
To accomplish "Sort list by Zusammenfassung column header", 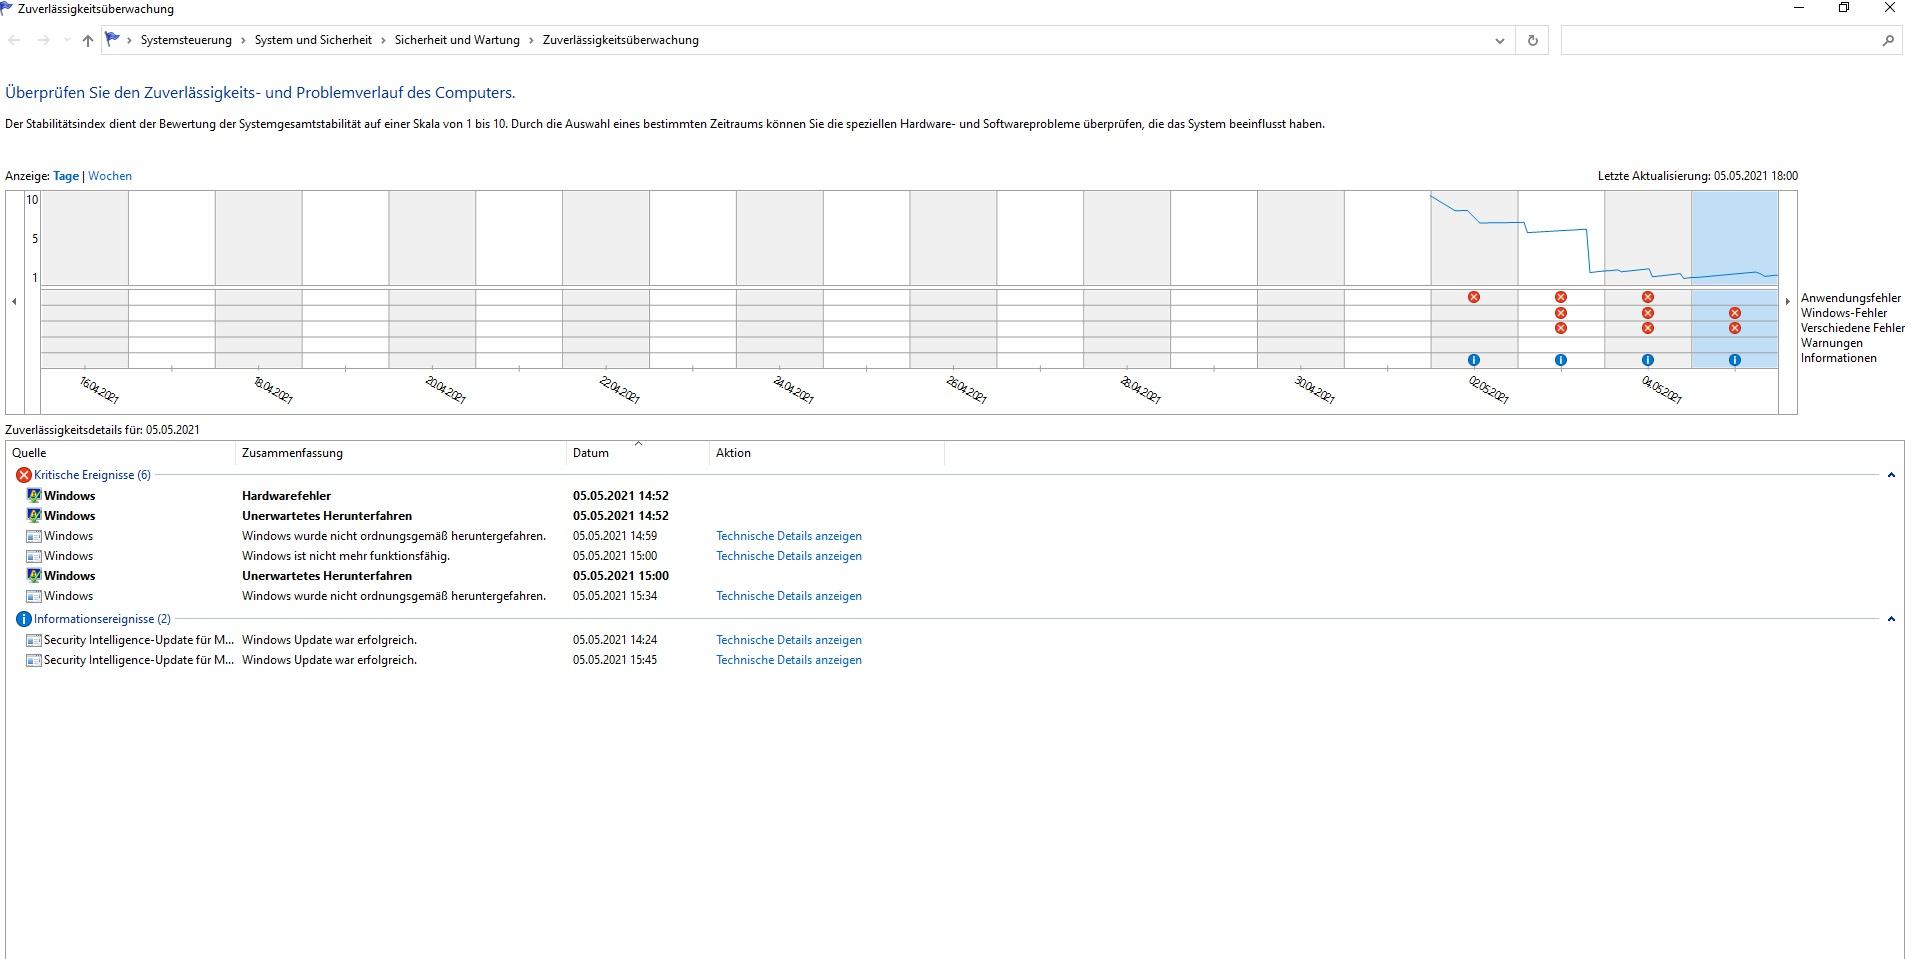I will tap(401, 453).
